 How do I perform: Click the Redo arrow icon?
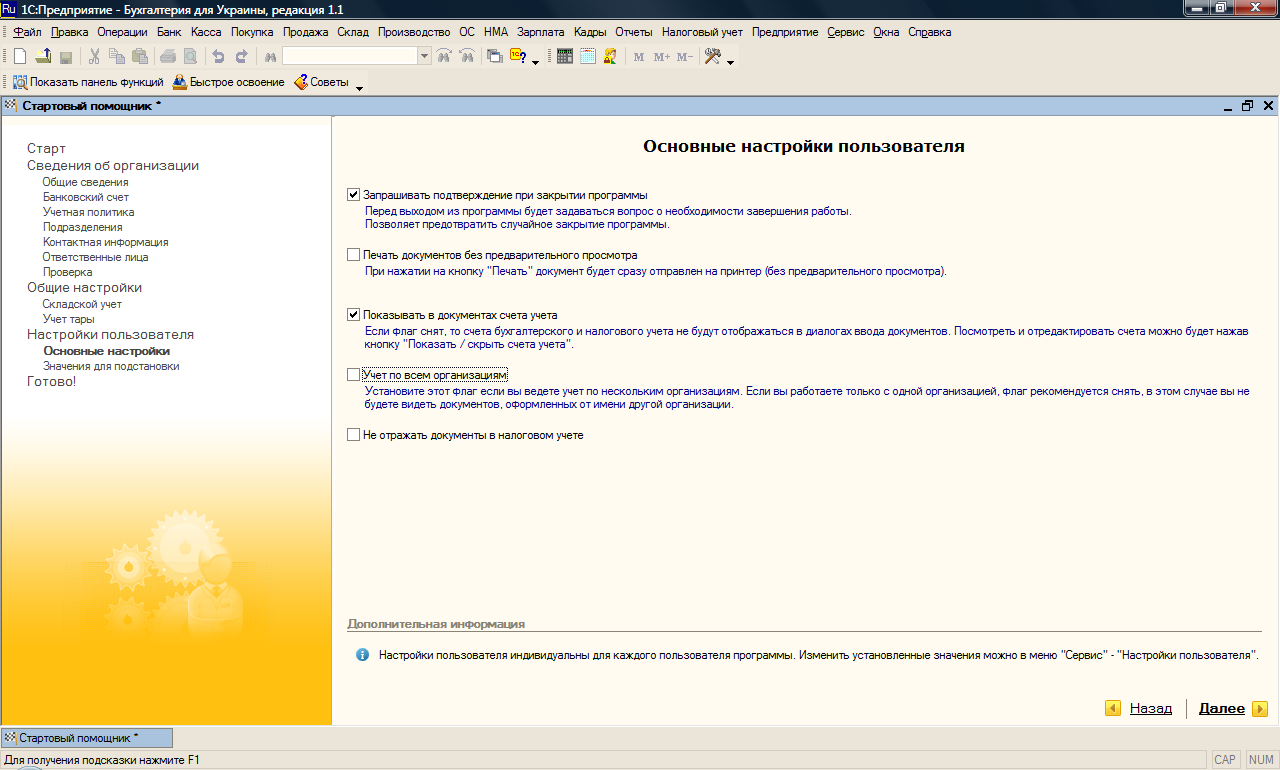point(241,57)
